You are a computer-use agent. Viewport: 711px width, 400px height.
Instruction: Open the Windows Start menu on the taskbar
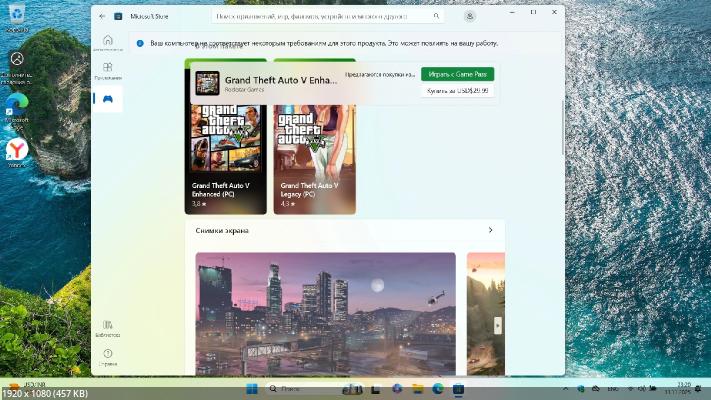click(251, 387)
